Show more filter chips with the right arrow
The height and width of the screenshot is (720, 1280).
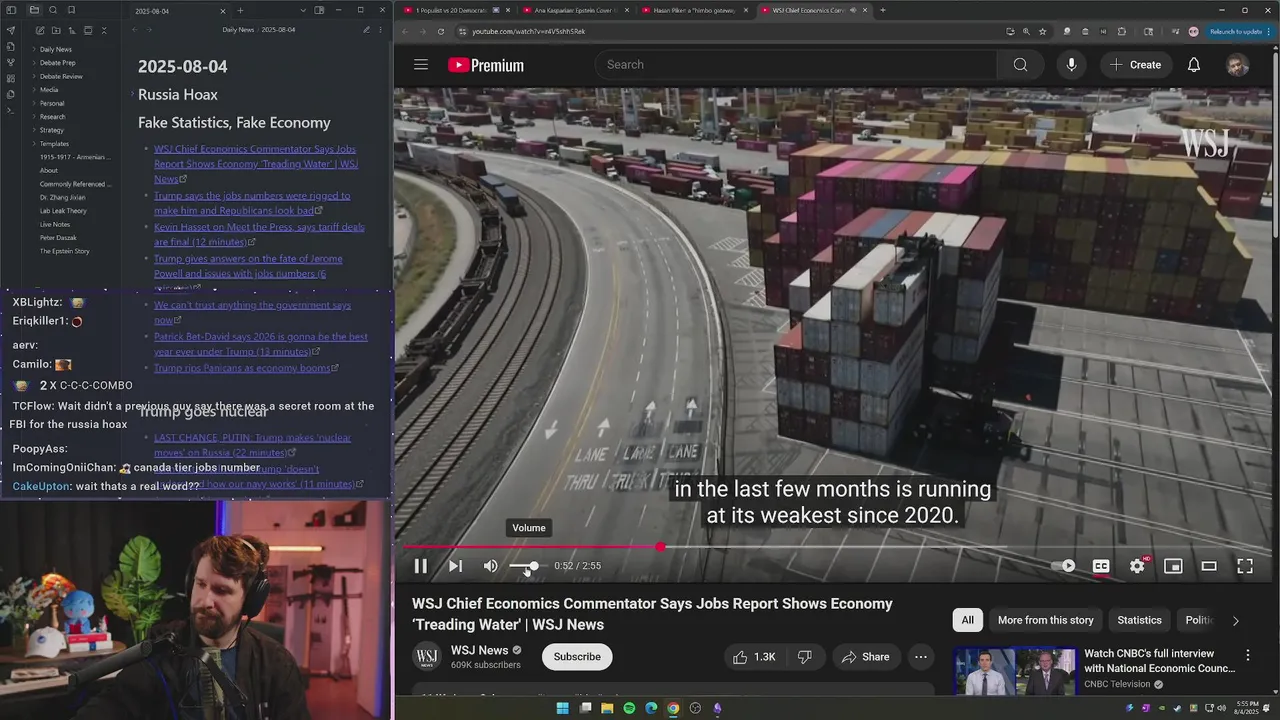pos(1235,620)
